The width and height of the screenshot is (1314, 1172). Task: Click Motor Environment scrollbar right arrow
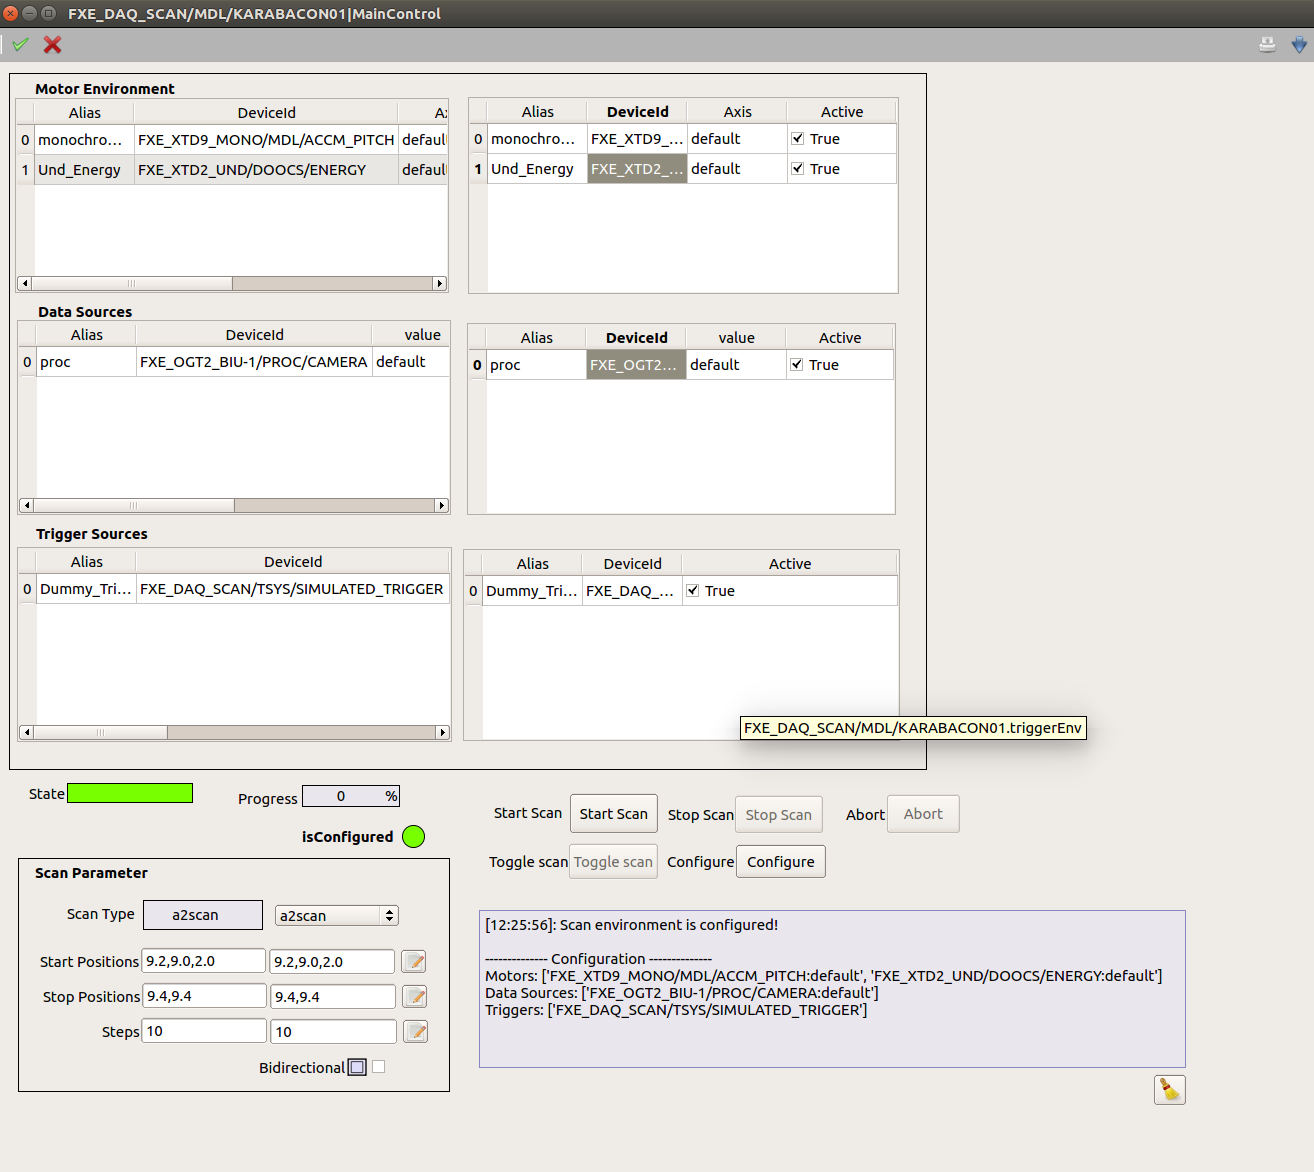(439, 283)
